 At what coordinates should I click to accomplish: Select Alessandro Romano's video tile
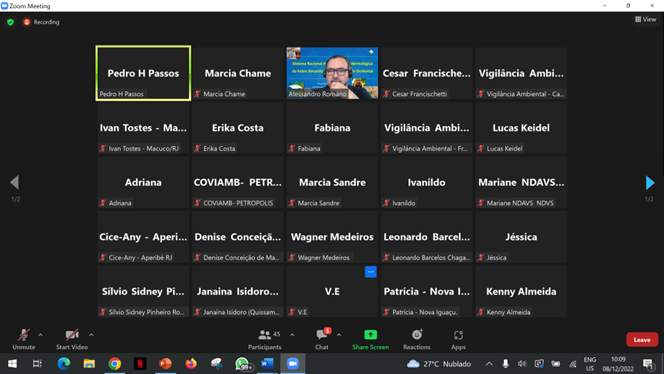(332, 73)
